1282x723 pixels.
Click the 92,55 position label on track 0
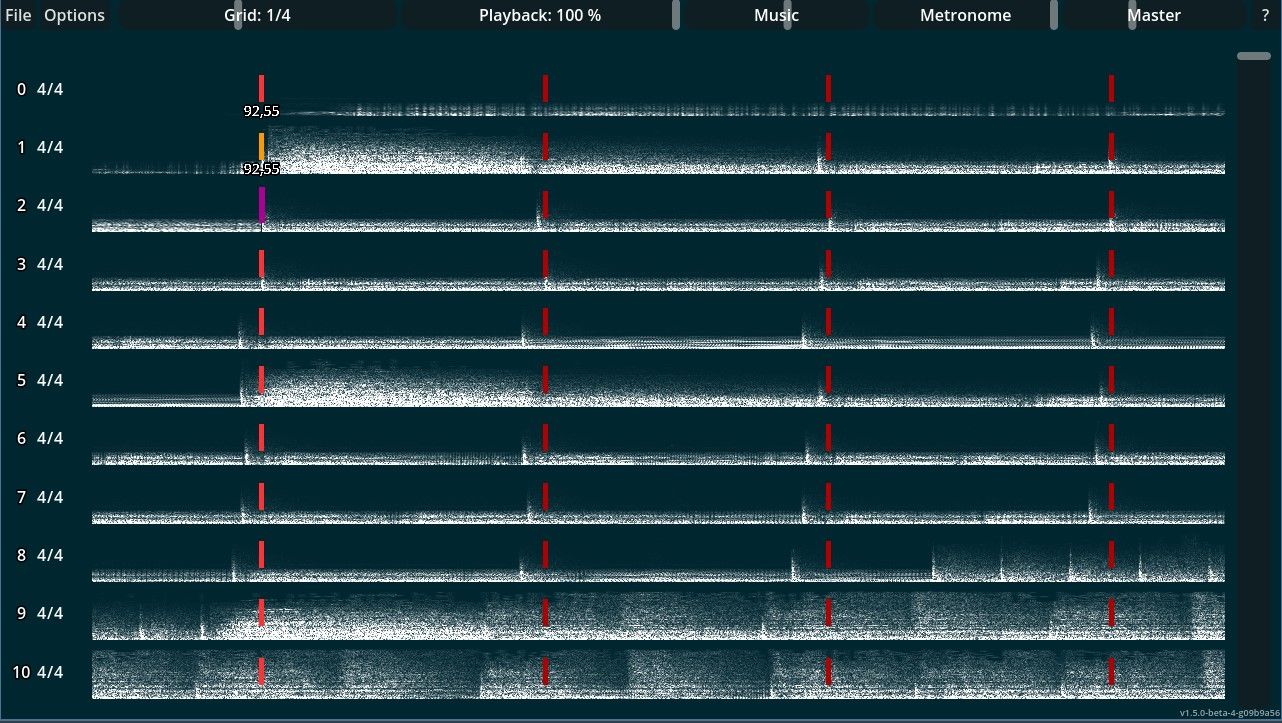pos(260,111)
